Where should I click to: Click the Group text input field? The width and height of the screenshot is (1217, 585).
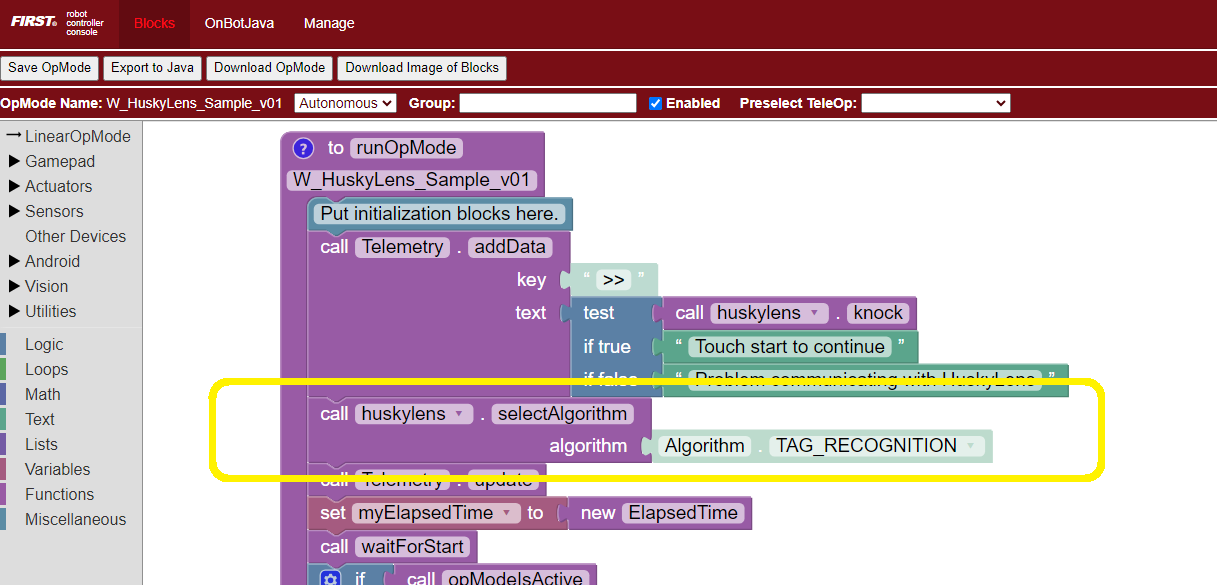pos(547,103)
